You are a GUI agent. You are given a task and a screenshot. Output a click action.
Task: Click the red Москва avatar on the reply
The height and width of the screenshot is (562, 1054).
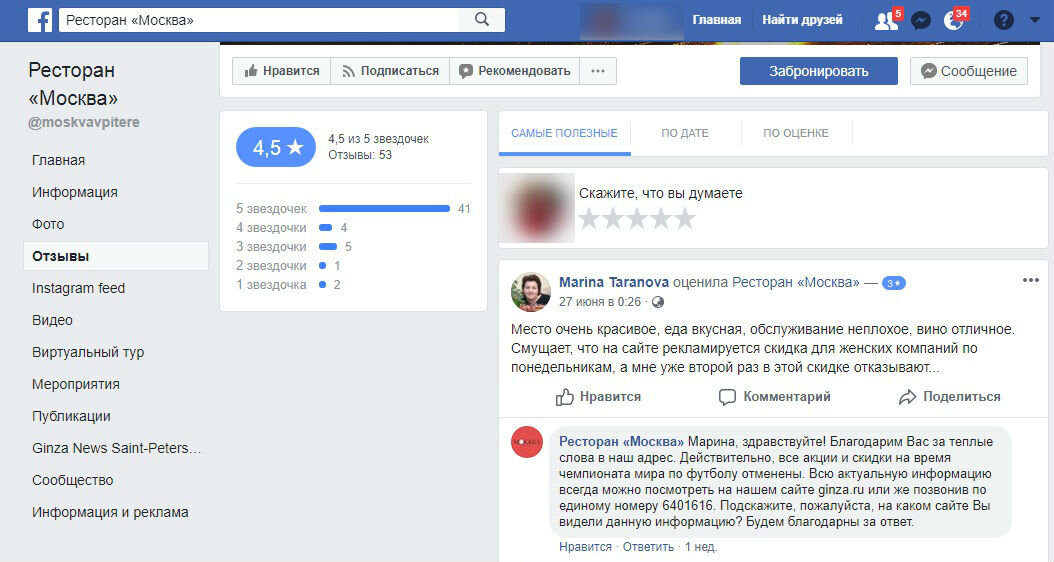pyautogui.click(x=526, y=442)
